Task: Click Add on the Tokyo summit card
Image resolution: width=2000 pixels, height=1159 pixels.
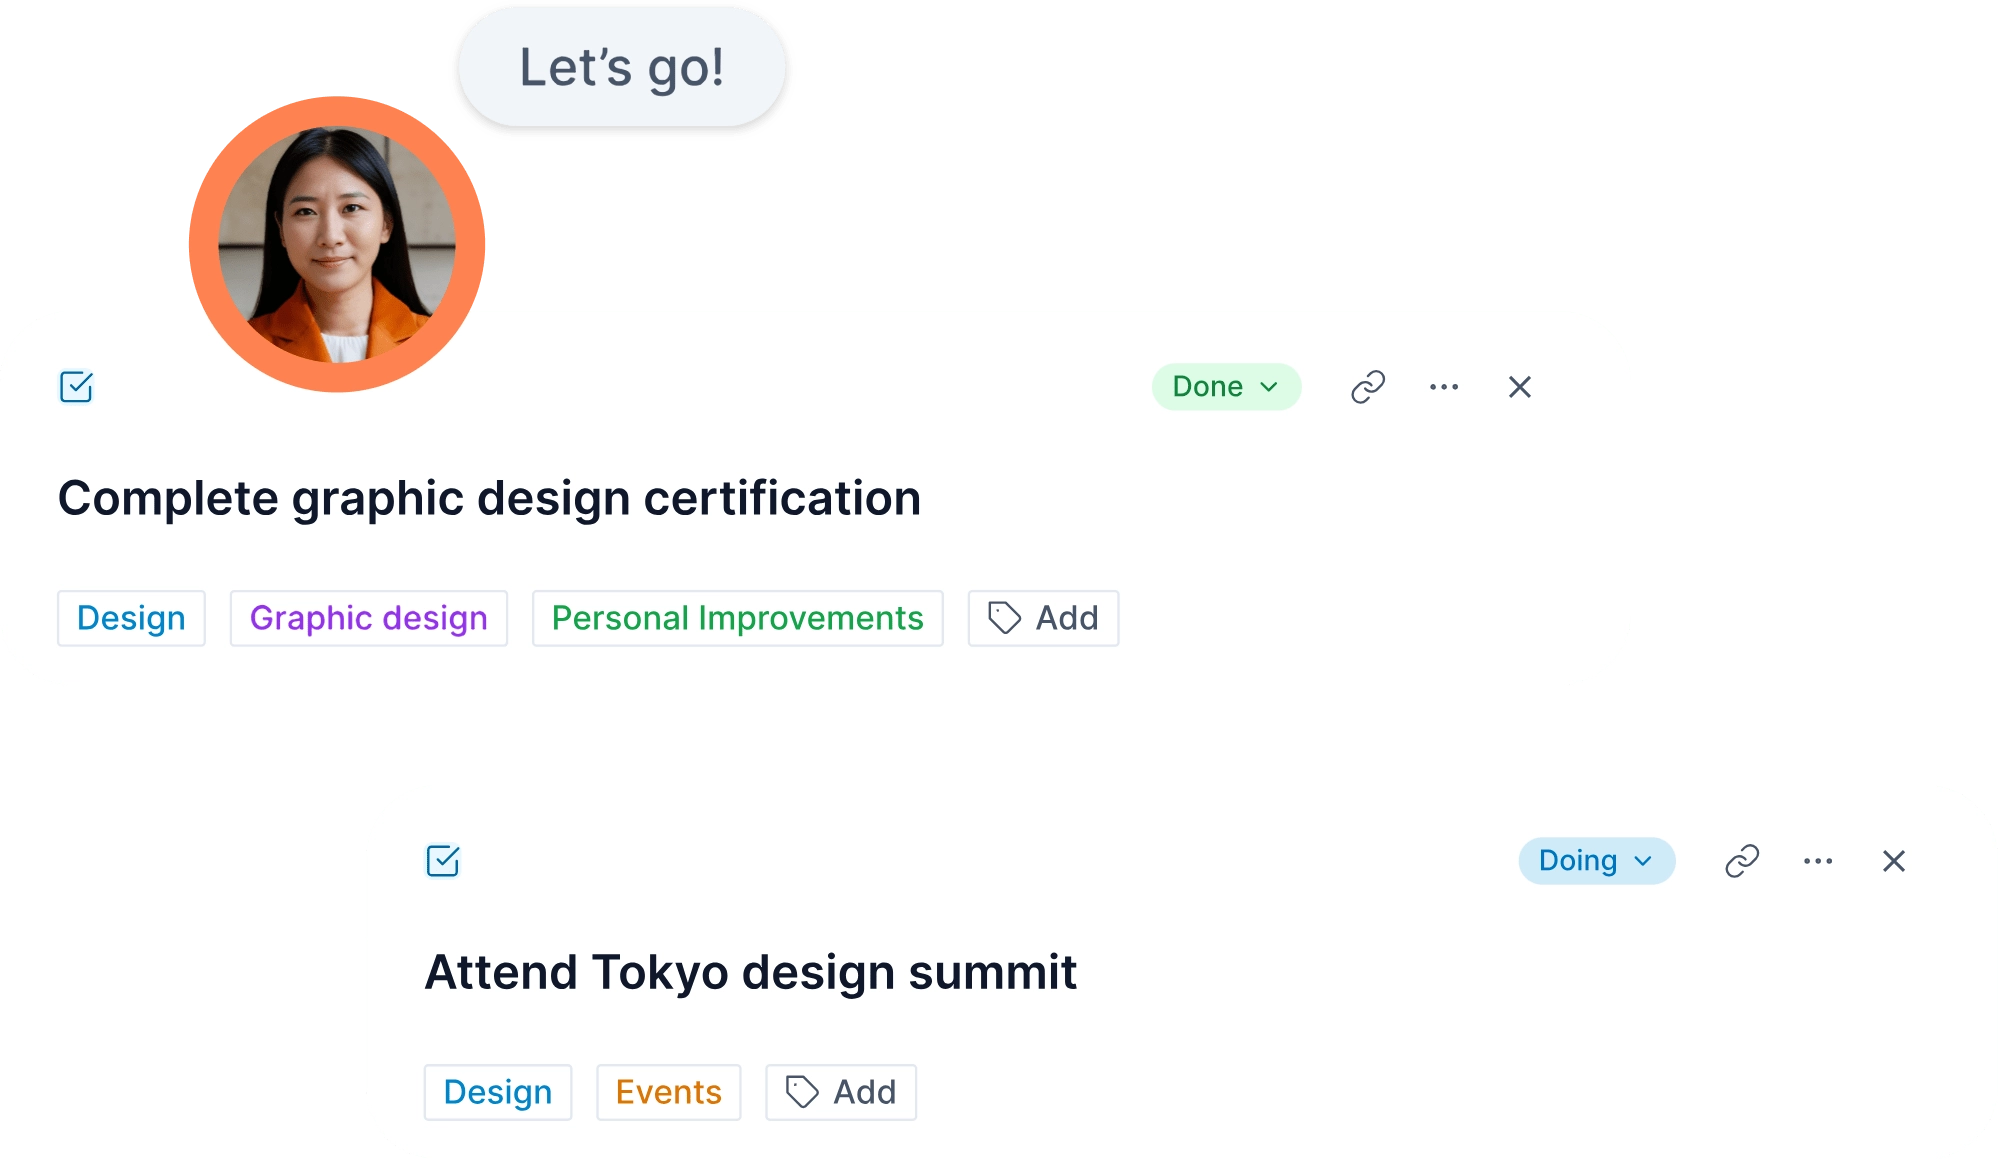Action: 840,1092
